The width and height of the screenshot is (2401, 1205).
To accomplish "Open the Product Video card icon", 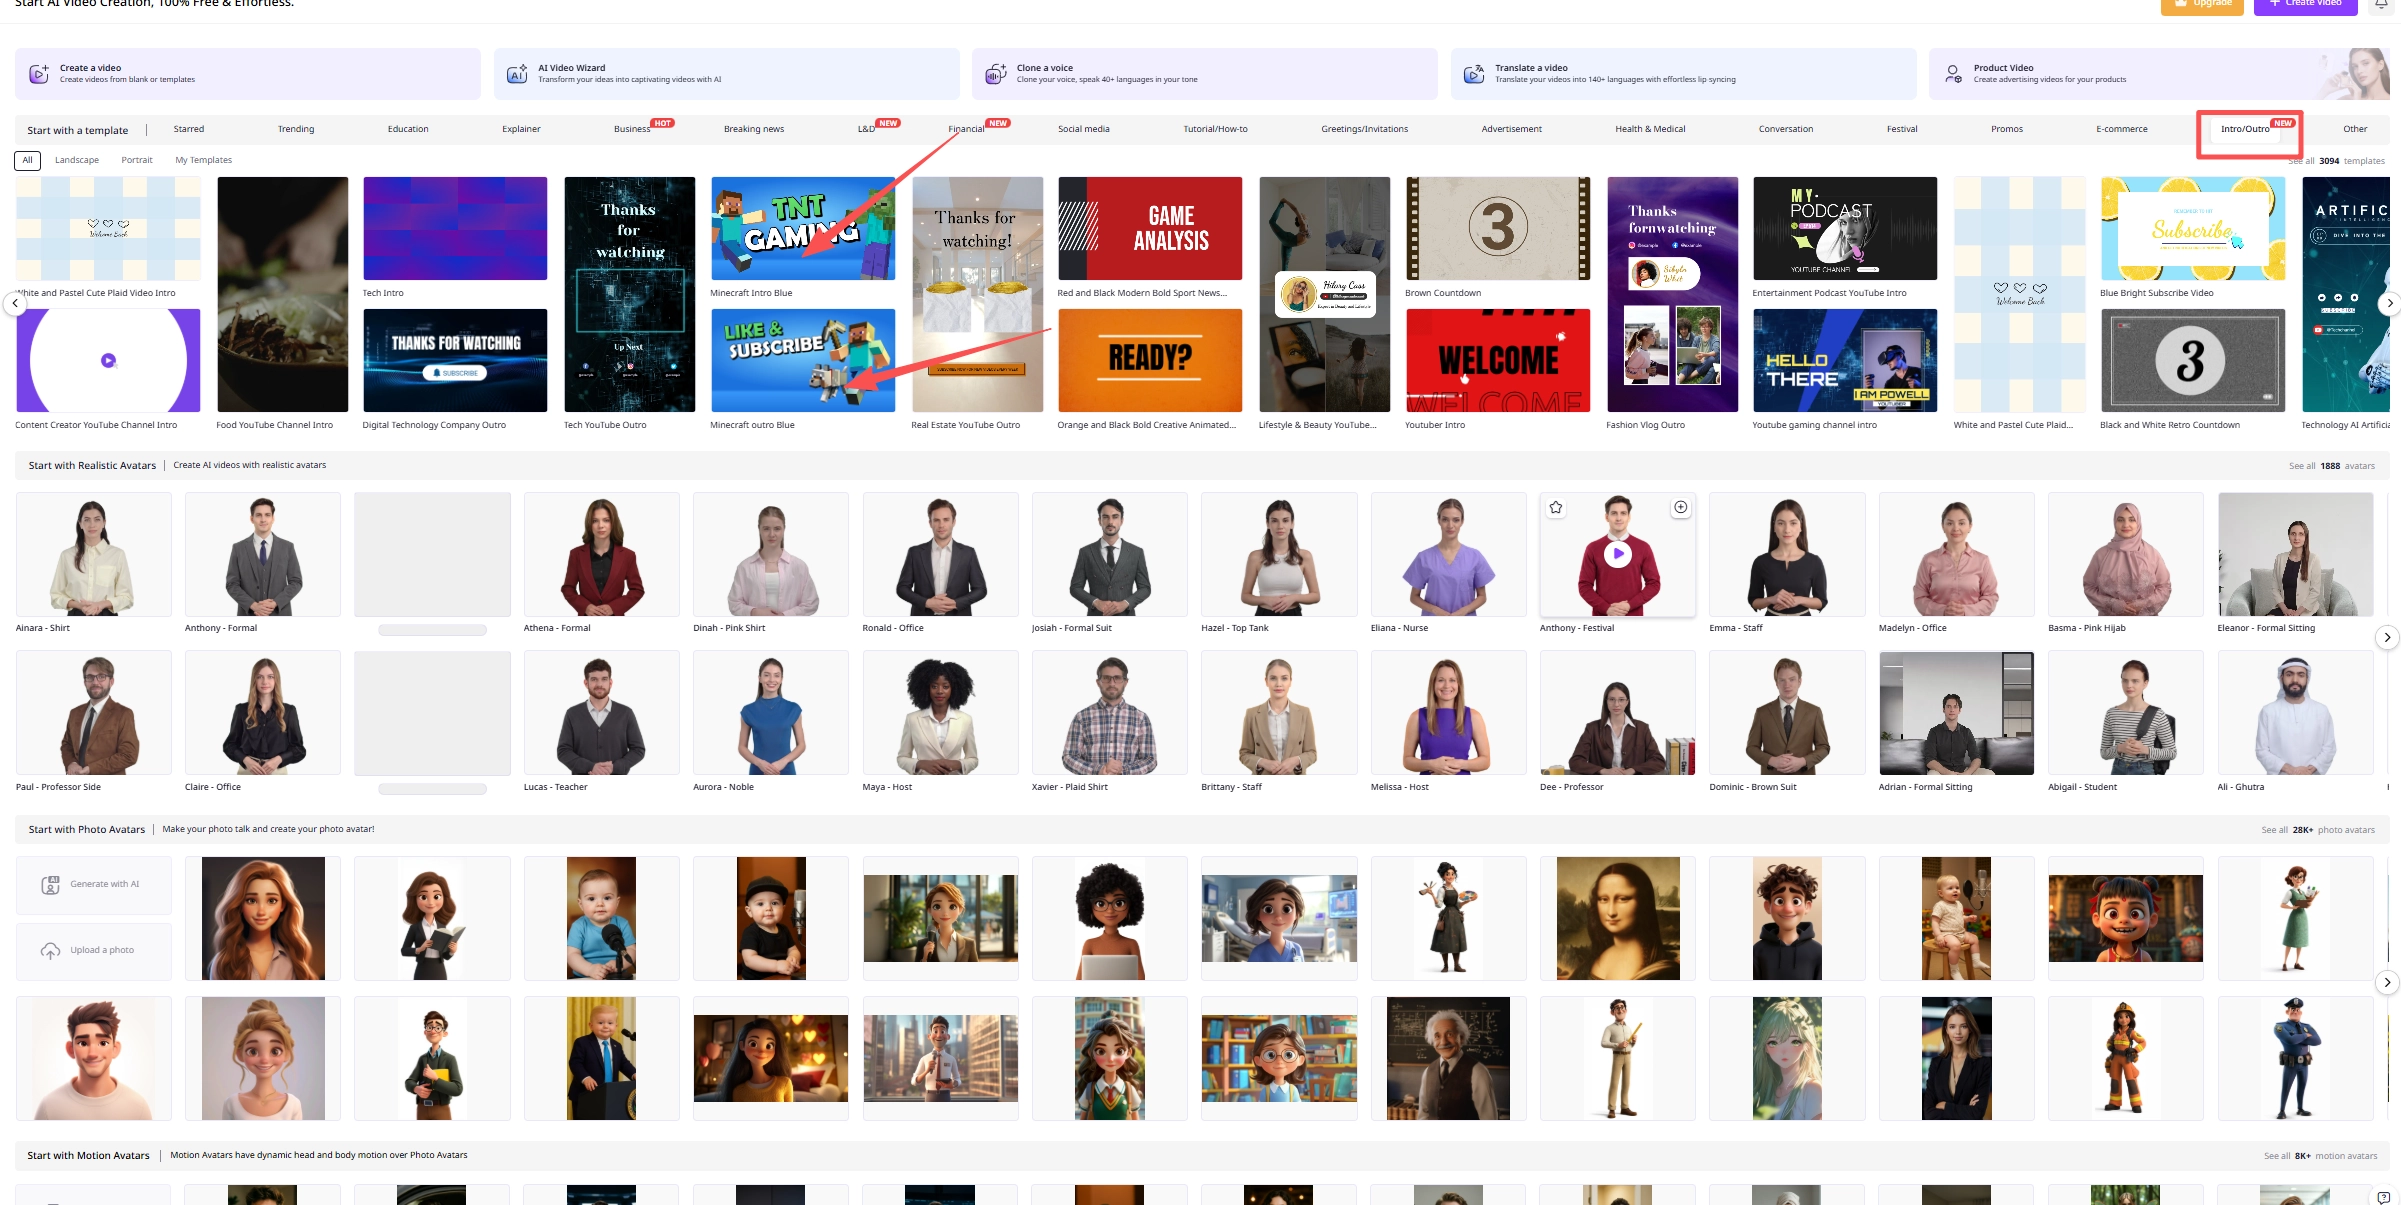I will tap(1952, 74).
